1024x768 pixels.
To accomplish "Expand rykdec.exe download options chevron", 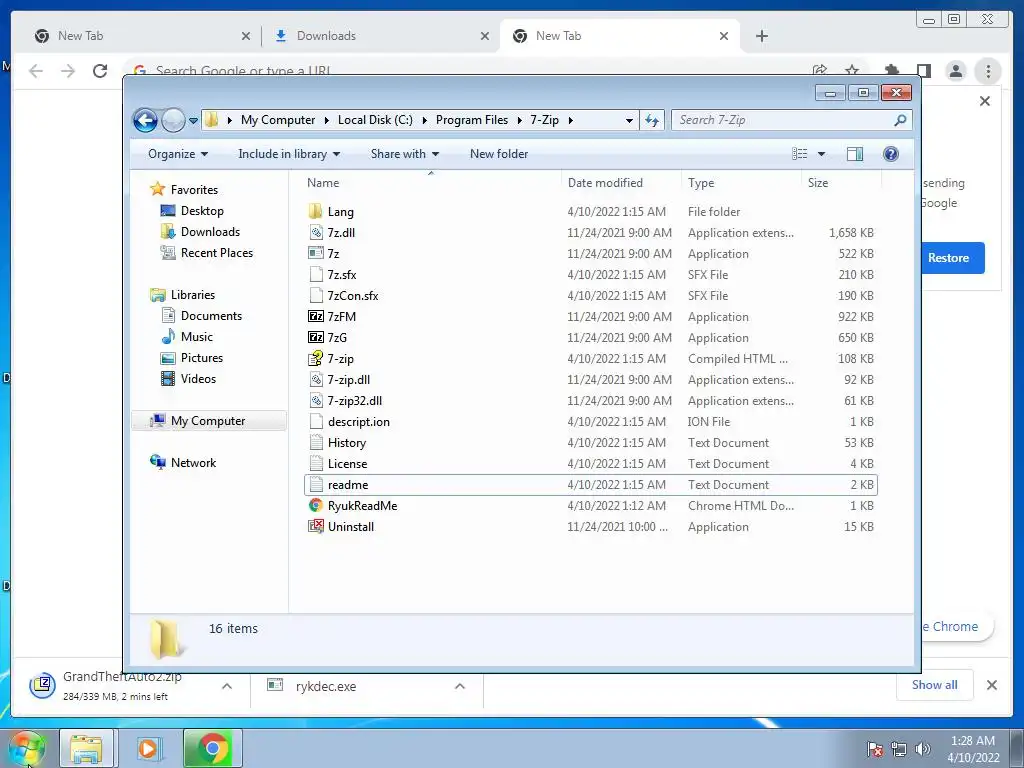I will click(x=460, y=686).
